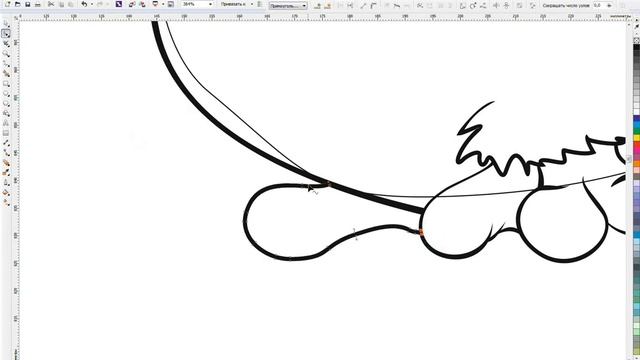Select the Blend interactive tool
The width and height of the screenshot is (640, 360).
point(6,163)
